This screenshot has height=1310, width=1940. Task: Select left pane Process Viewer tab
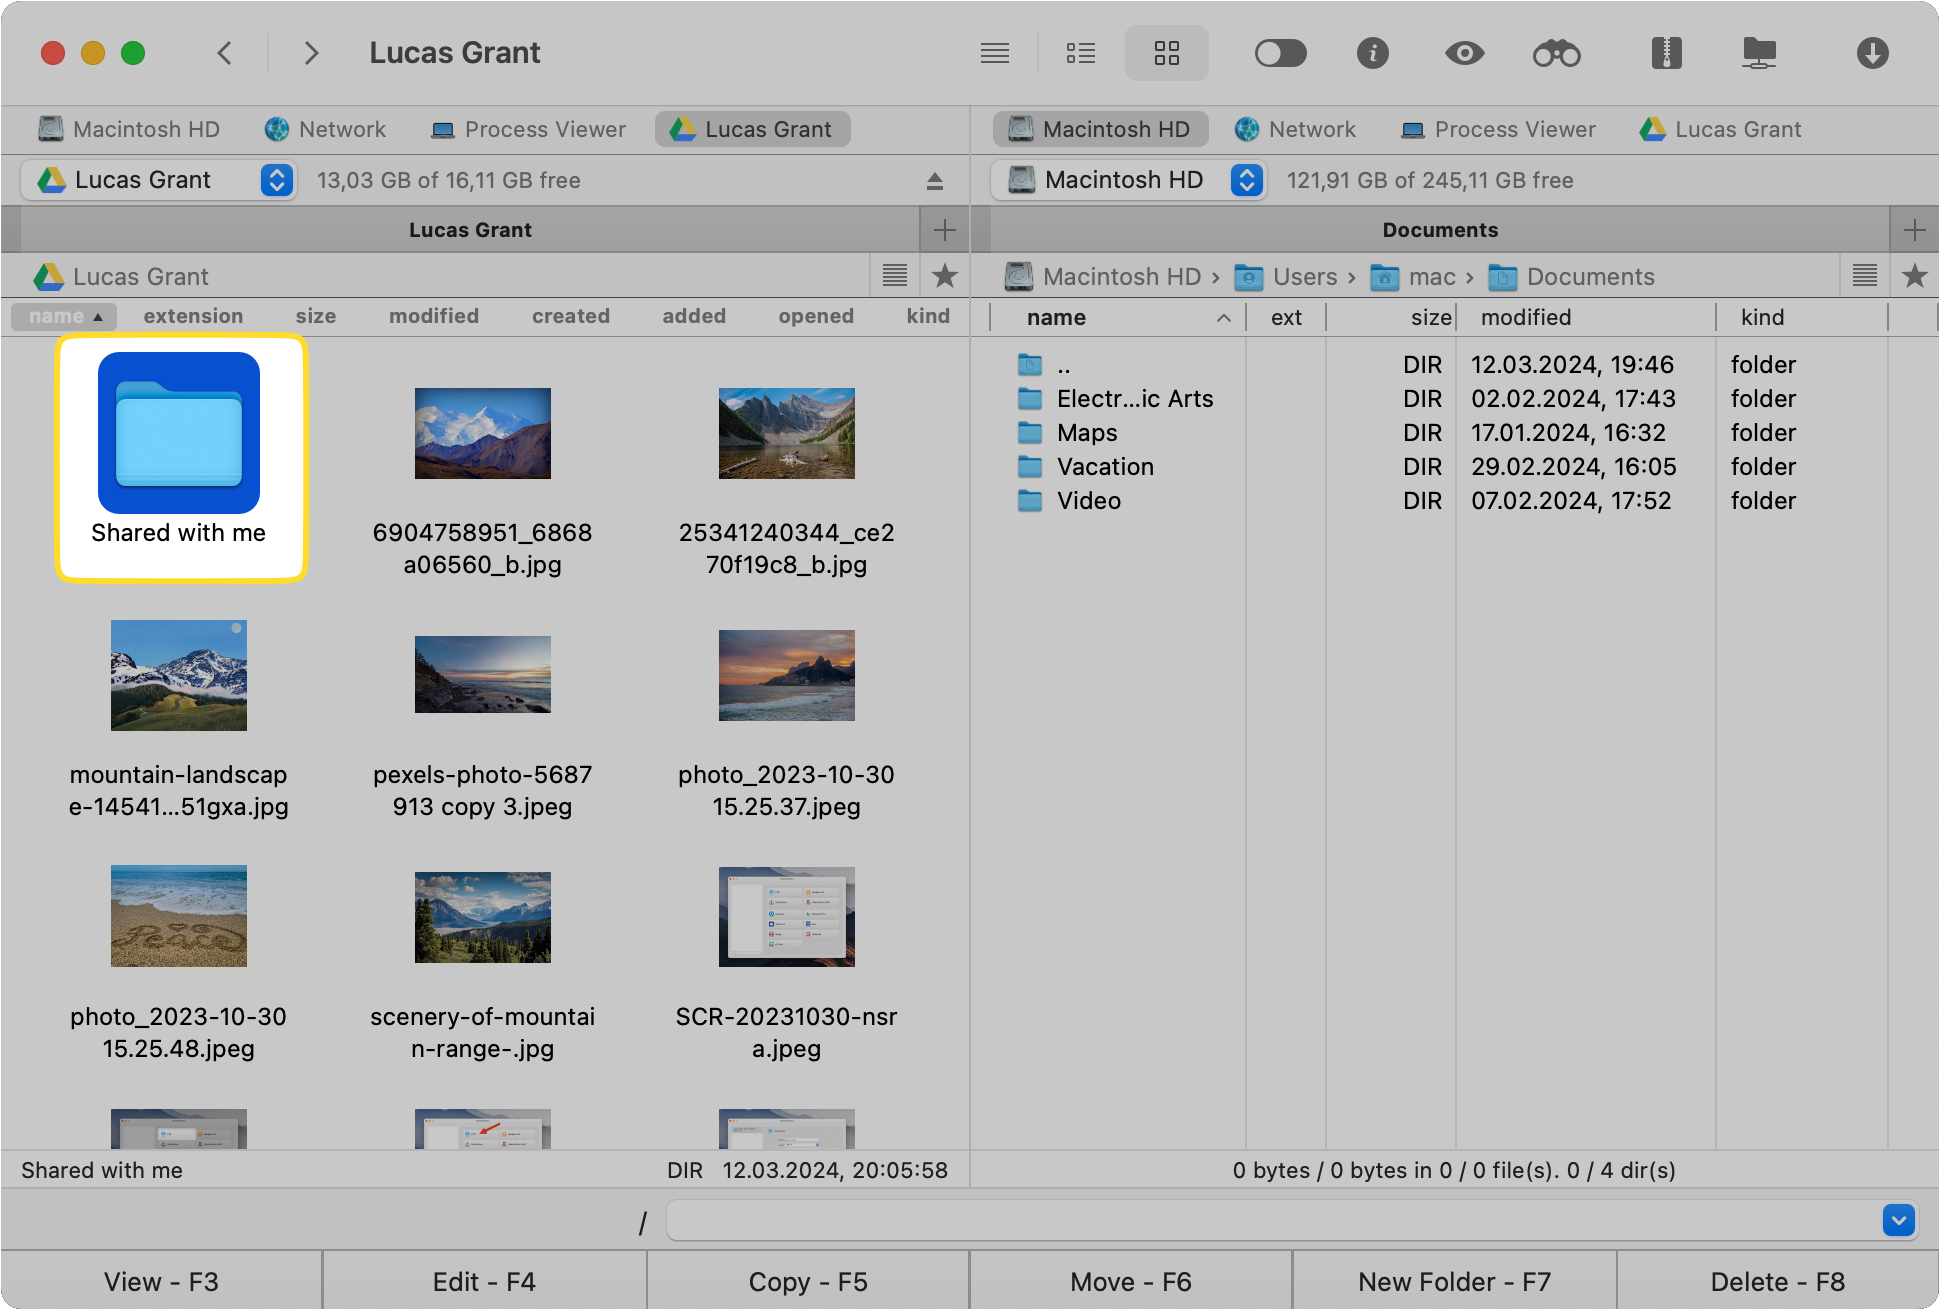[528, 129]
